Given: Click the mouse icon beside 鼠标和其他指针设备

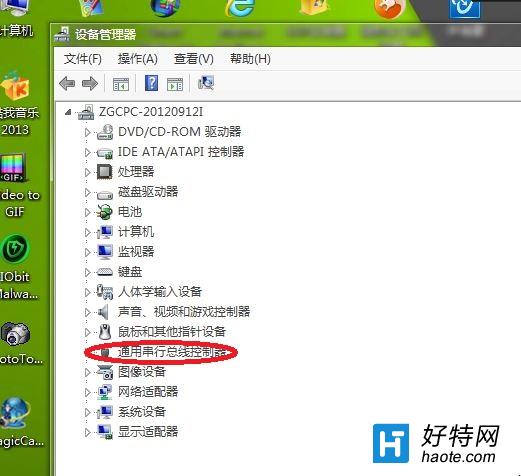Looking at the screenshot, I should [x=105, y=332].
